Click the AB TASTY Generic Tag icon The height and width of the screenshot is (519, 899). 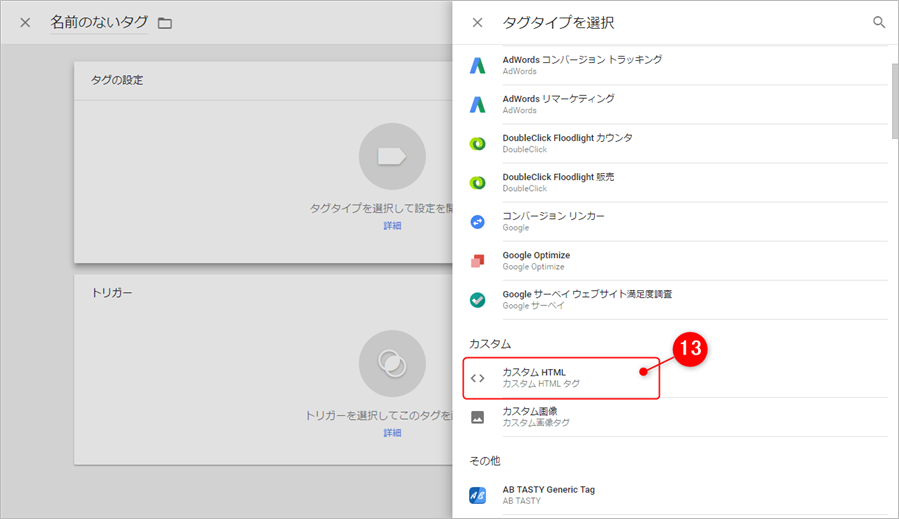click(478, 495)
